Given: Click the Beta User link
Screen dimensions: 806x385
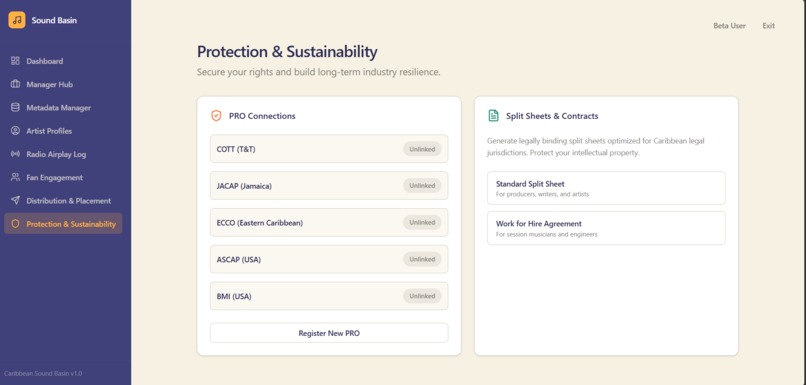Looking at the screenshot, I should pyautogui.click(x=729, y=26).
